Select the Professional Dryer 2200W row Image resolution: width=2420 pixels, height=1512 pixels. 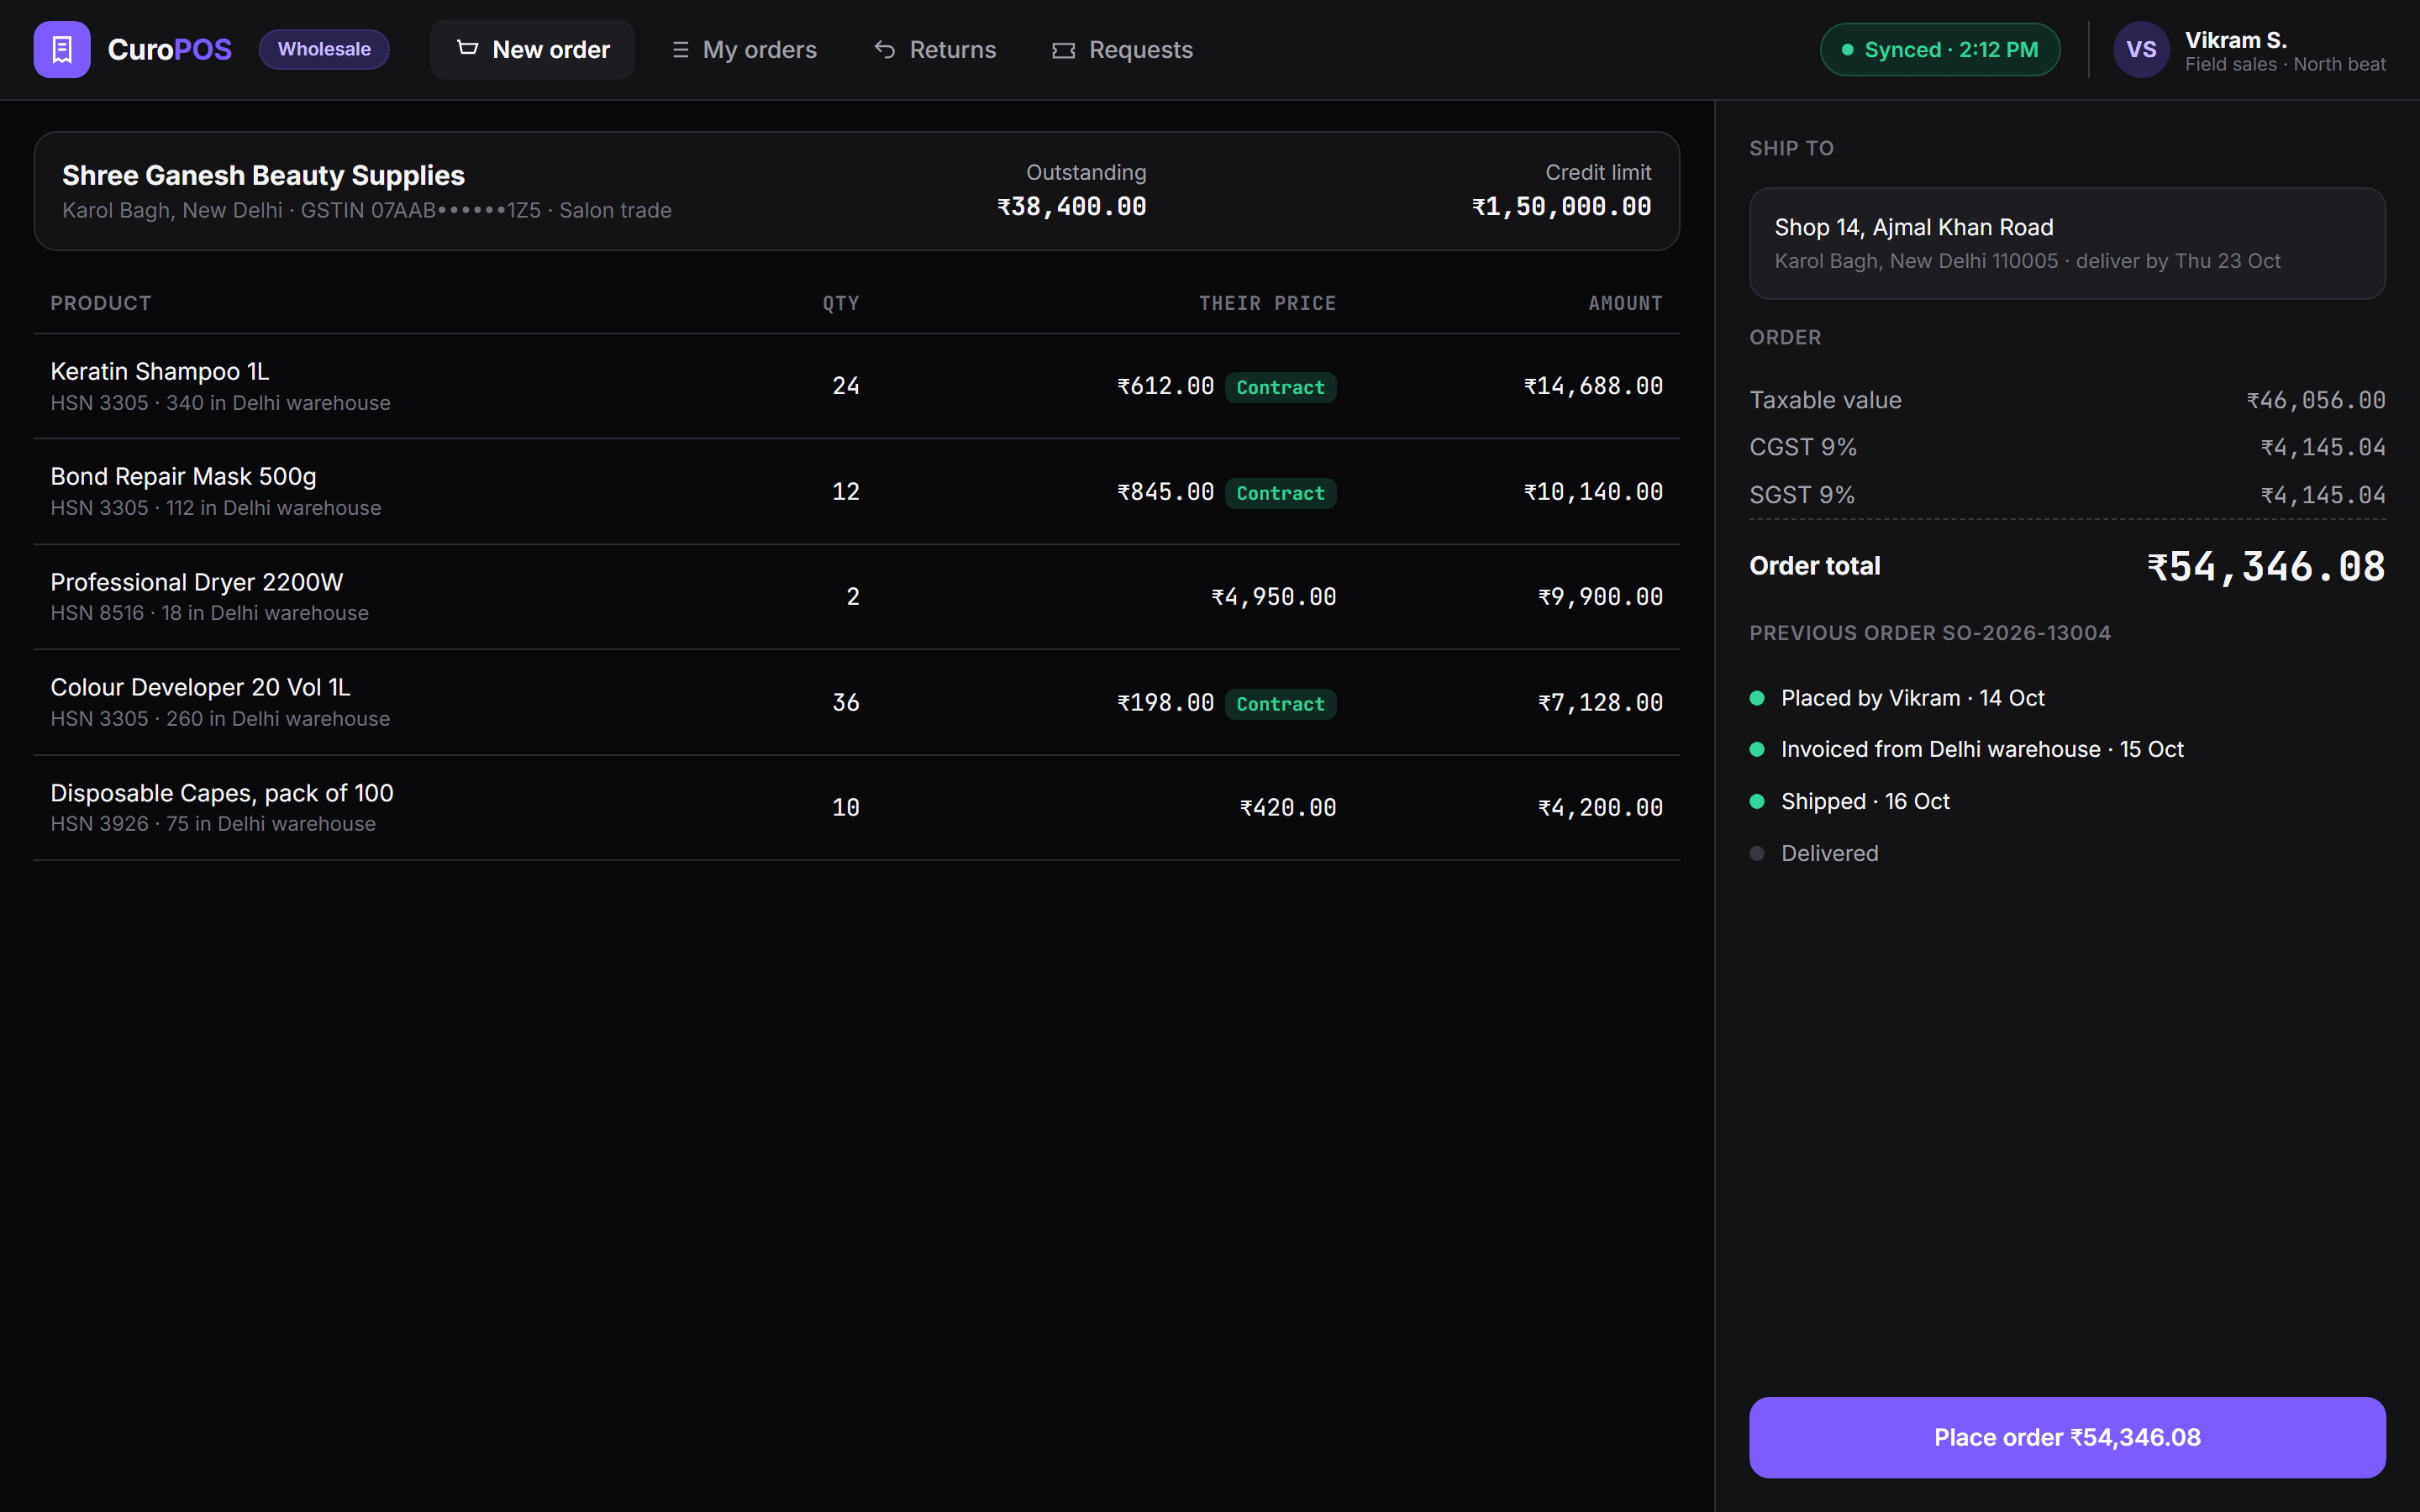pyautogui.click(x=857, y=597)
